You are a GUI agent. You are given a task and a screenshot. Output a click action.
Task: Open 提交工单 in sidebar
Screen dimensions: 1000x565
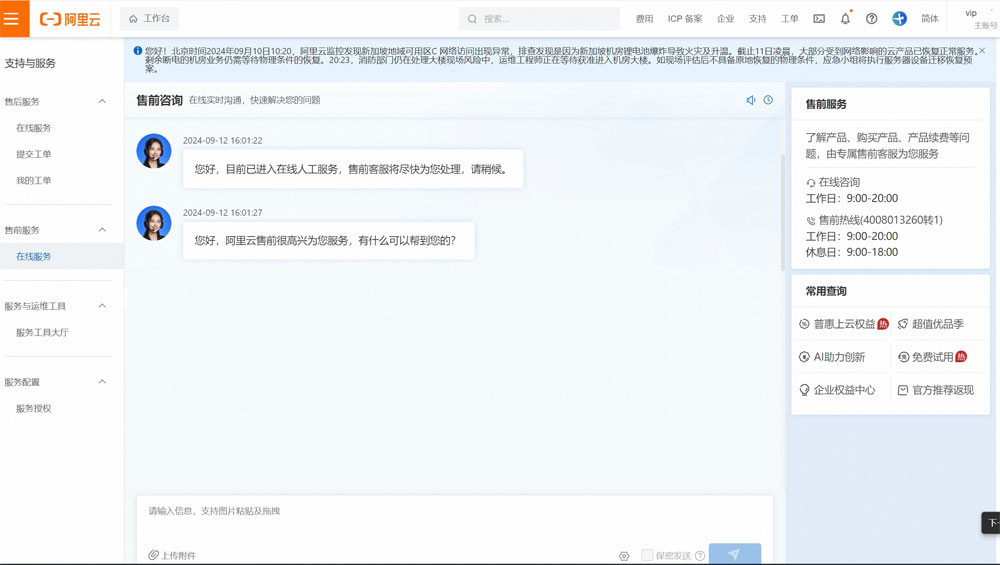click(34, 154)
